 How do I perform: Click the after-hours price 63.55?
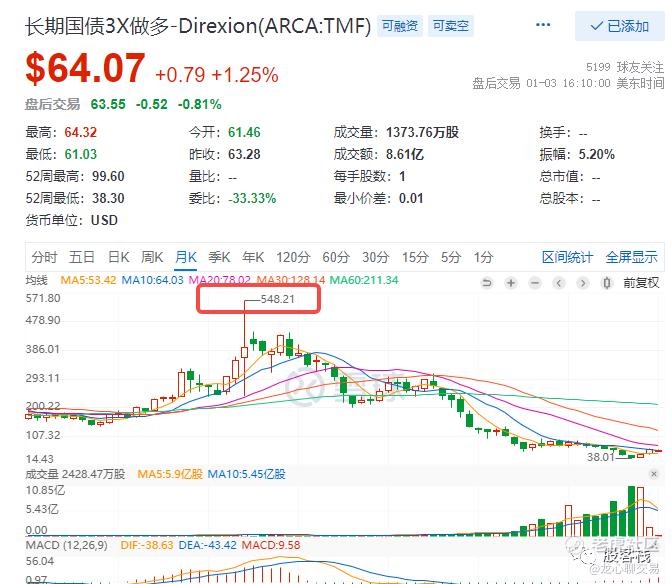click(x=108, y=104)
